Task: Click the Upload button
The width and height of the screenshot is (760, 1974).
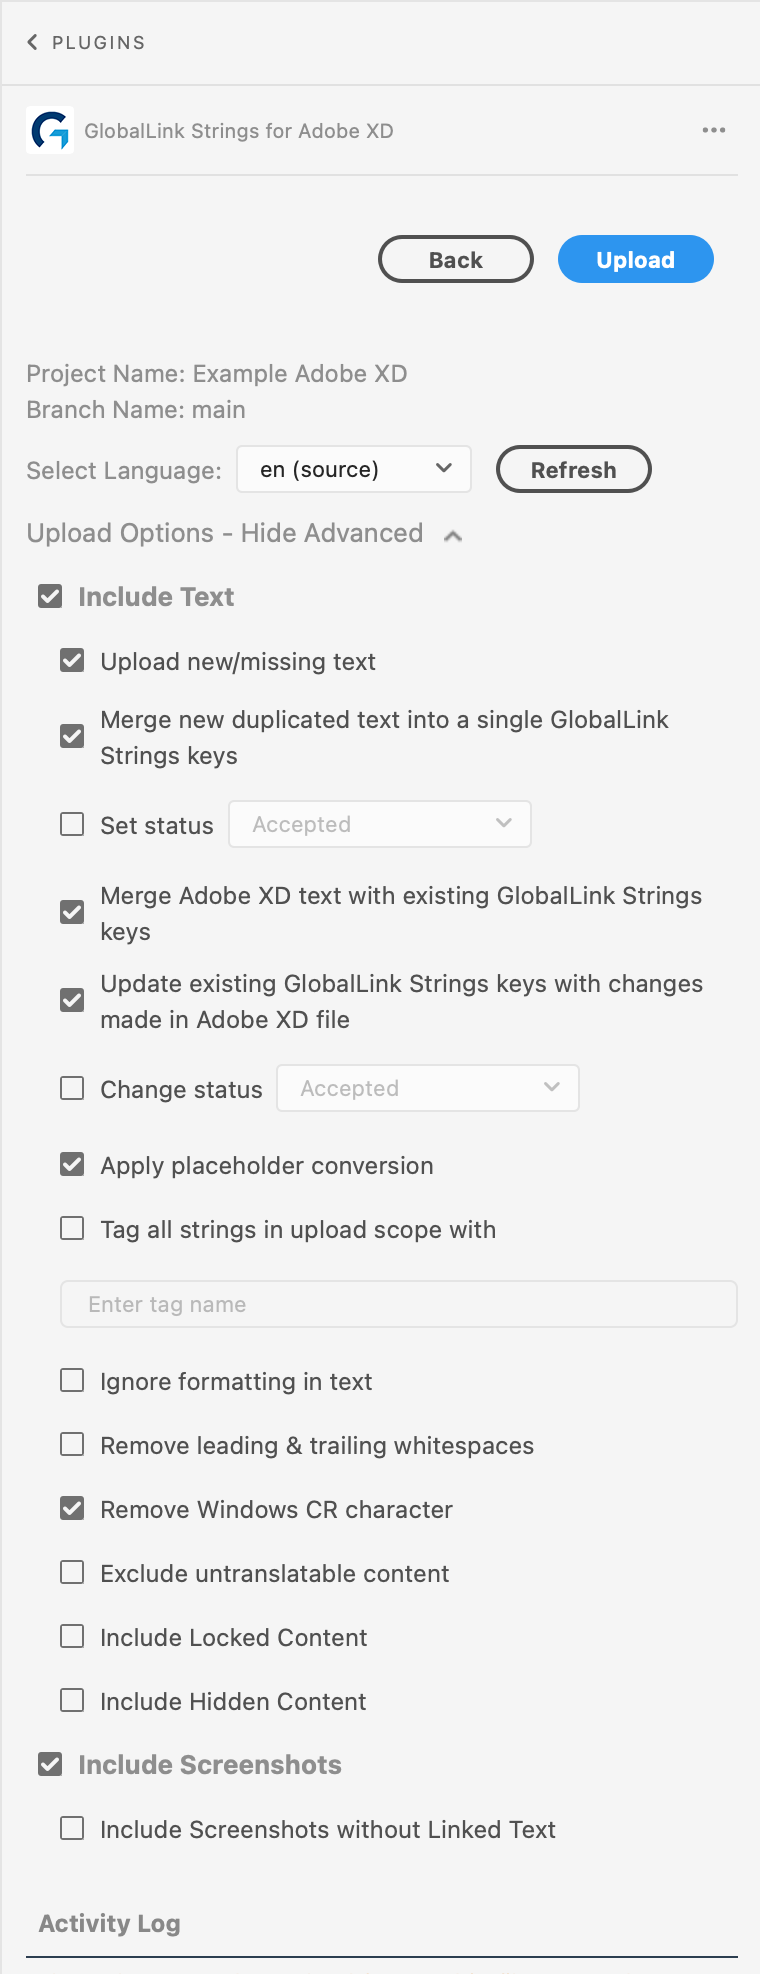Action: coord(636,259)
